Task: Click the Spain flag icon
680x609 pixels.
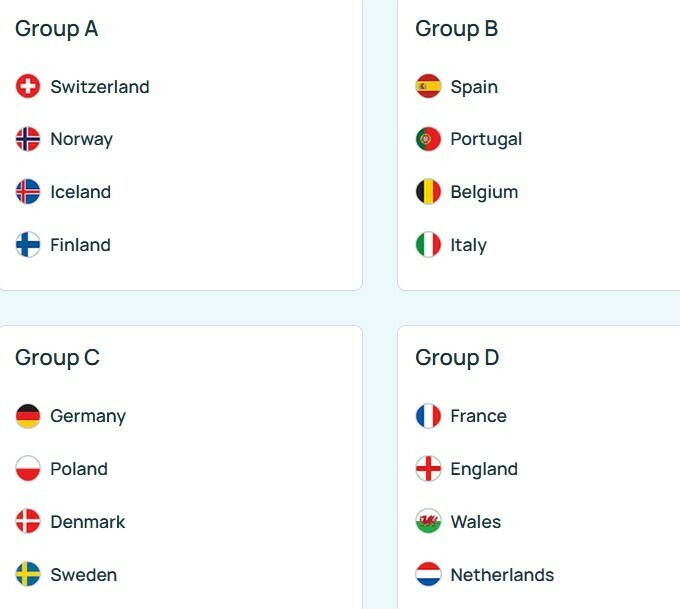Action: (x=428, y=87)
